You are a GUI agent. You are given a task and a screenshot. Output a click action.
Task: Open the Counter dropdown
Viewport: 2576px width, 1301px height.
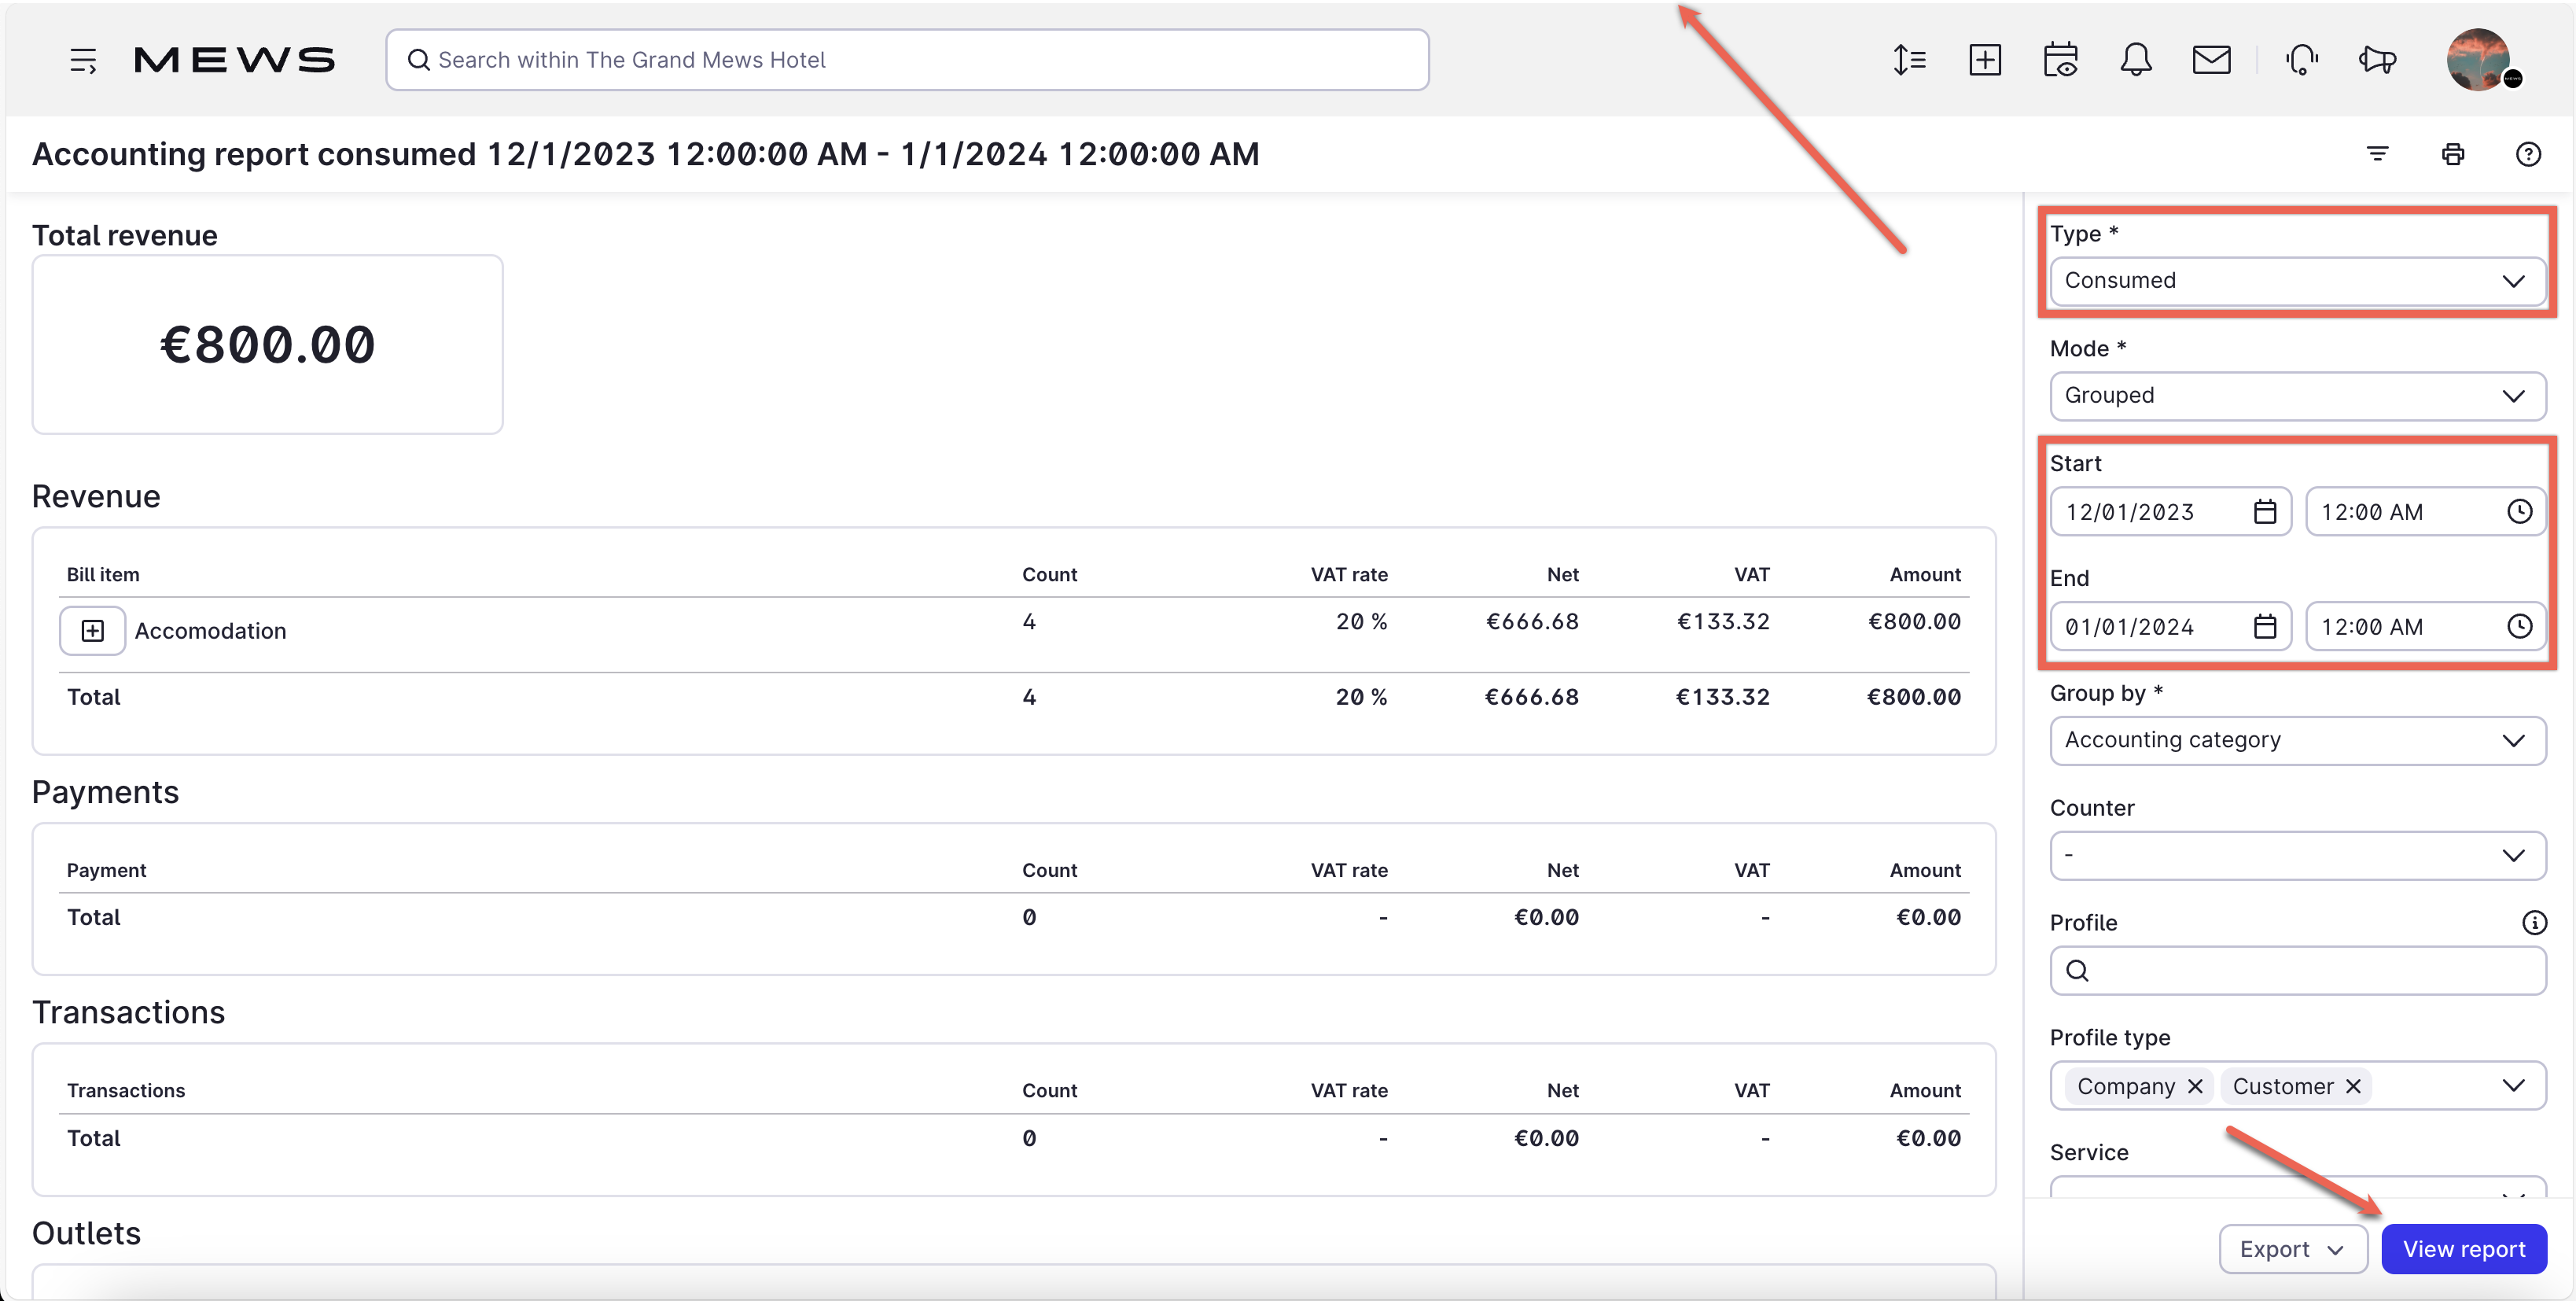(2297, 856)
